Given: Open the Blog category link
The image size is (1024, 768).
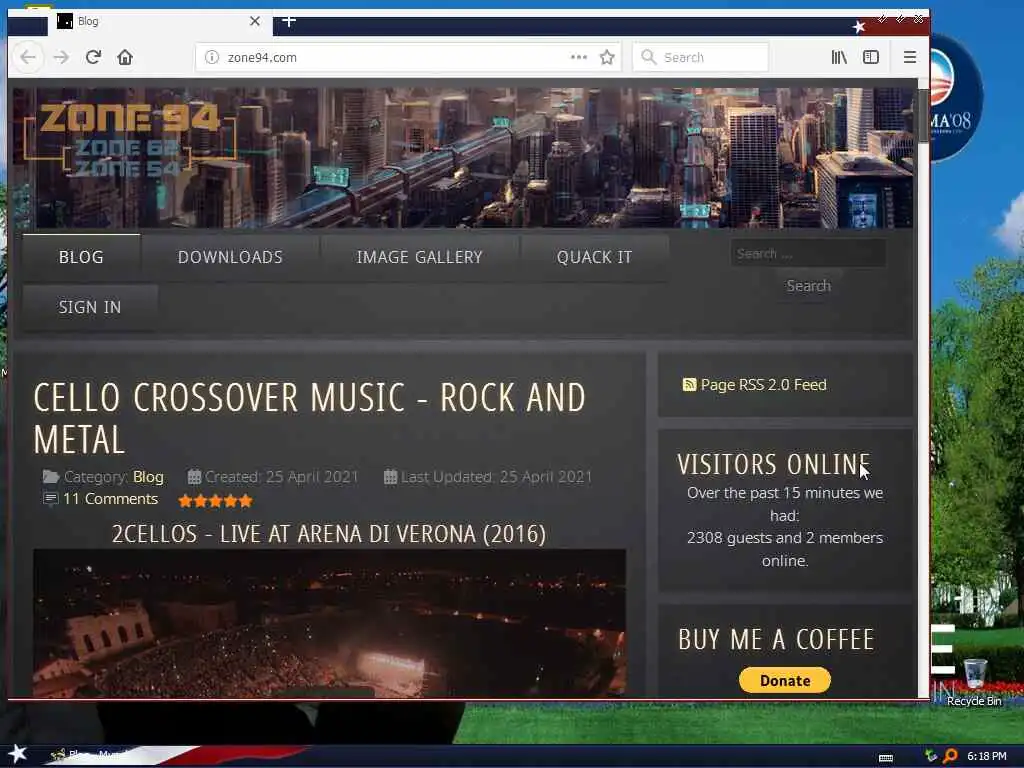Looking at the screenshot, I should point(148,477).
